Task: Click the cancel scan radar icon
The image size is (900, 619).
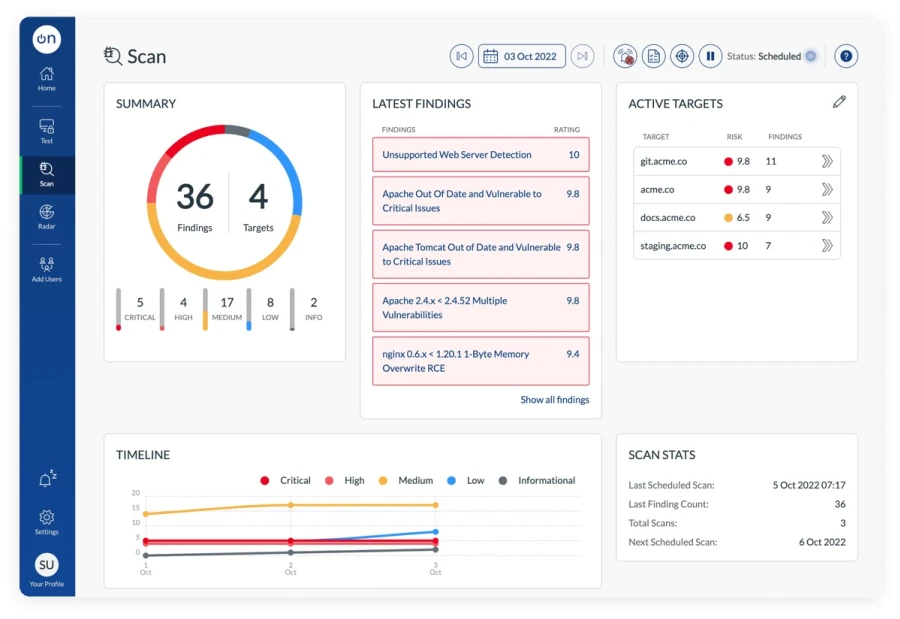Action: point(625,56)
